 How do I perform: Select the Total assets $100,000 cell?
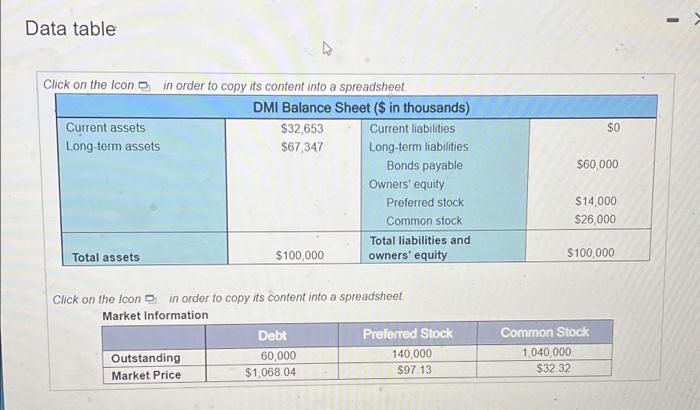click(x=300, y=255)
